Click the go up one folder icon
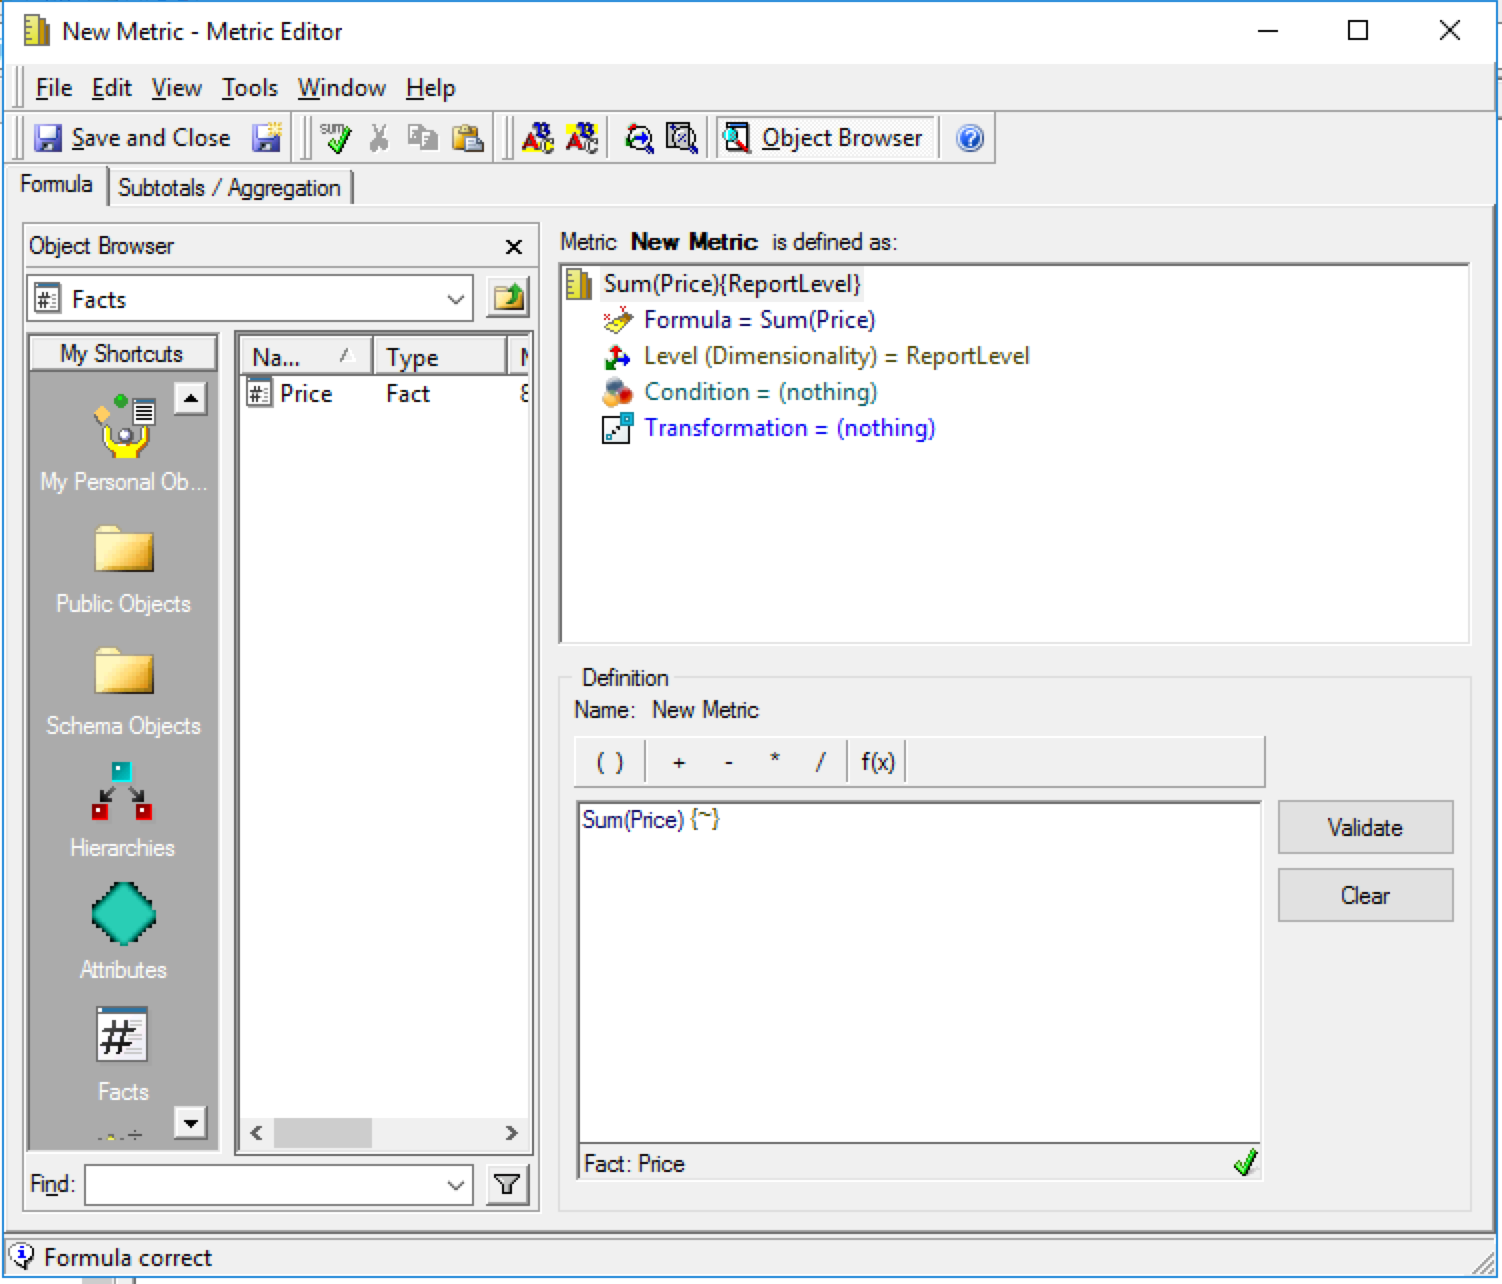1502x1284 pixels. click(508, 298)
